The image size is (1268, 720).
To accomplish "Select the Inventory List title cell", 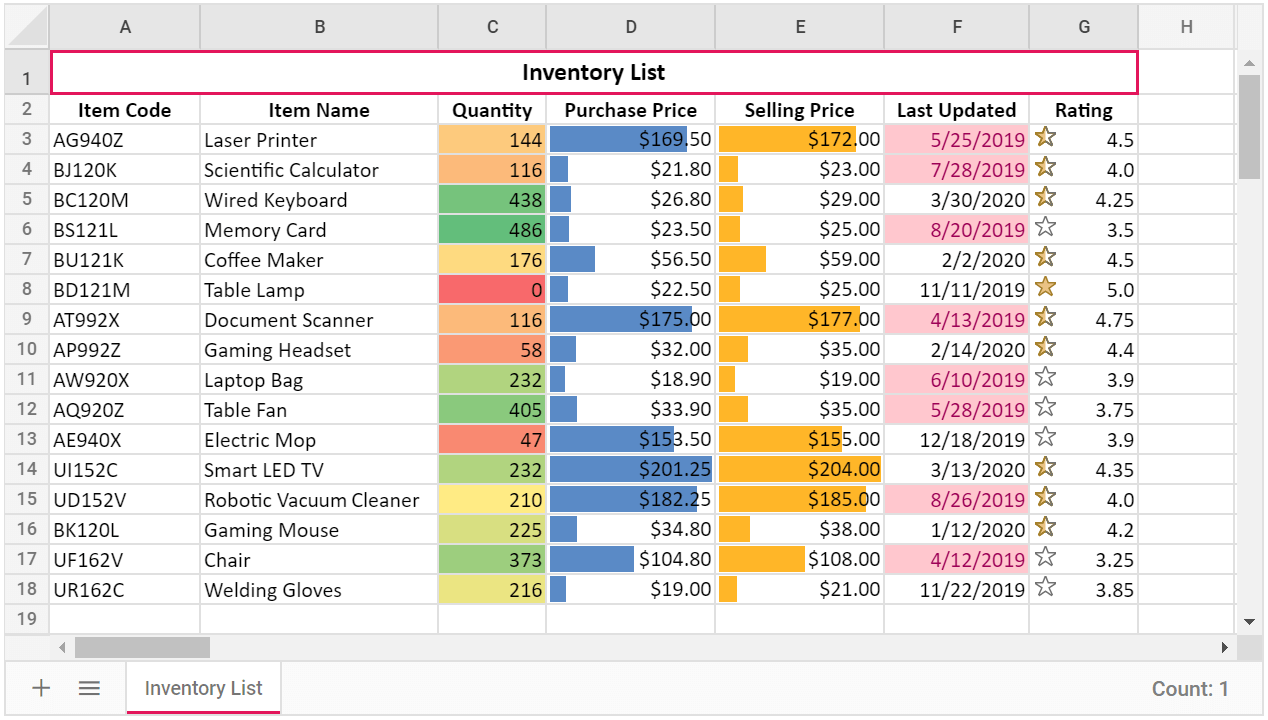I will (593, 73).
